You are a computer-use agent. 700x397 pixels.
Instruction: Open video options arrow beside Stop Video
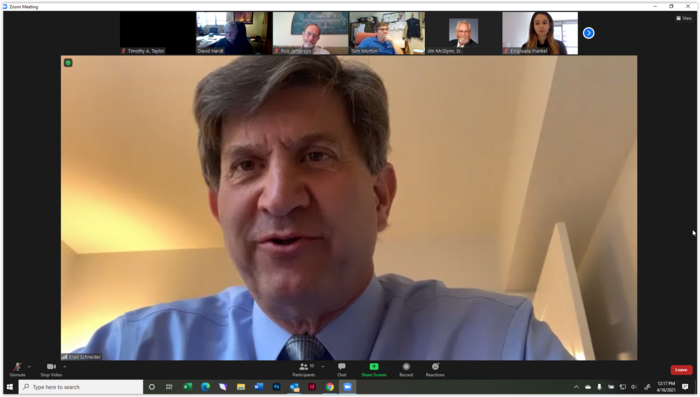coord(65,367)
